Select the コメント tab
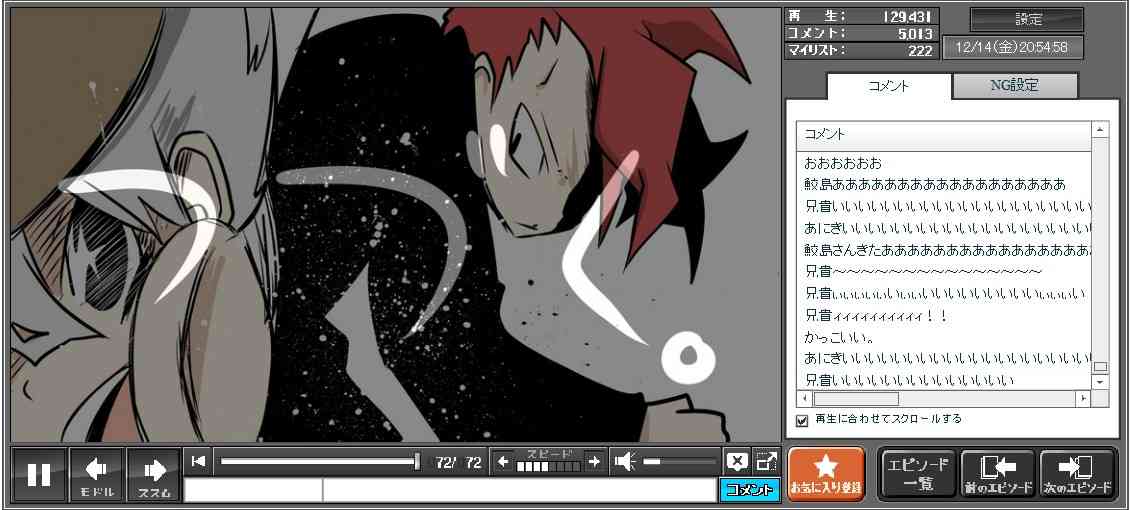 [x=888, y=86]
